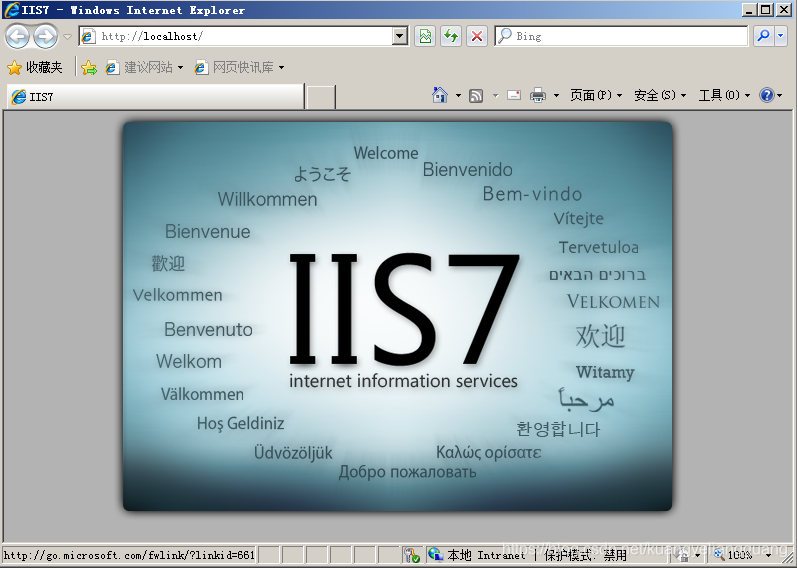The height and width of the screenshot is (568, 797).
Task: Select the IIS7 browser tab
Action: pyautogui.click(x=155, y=97)
